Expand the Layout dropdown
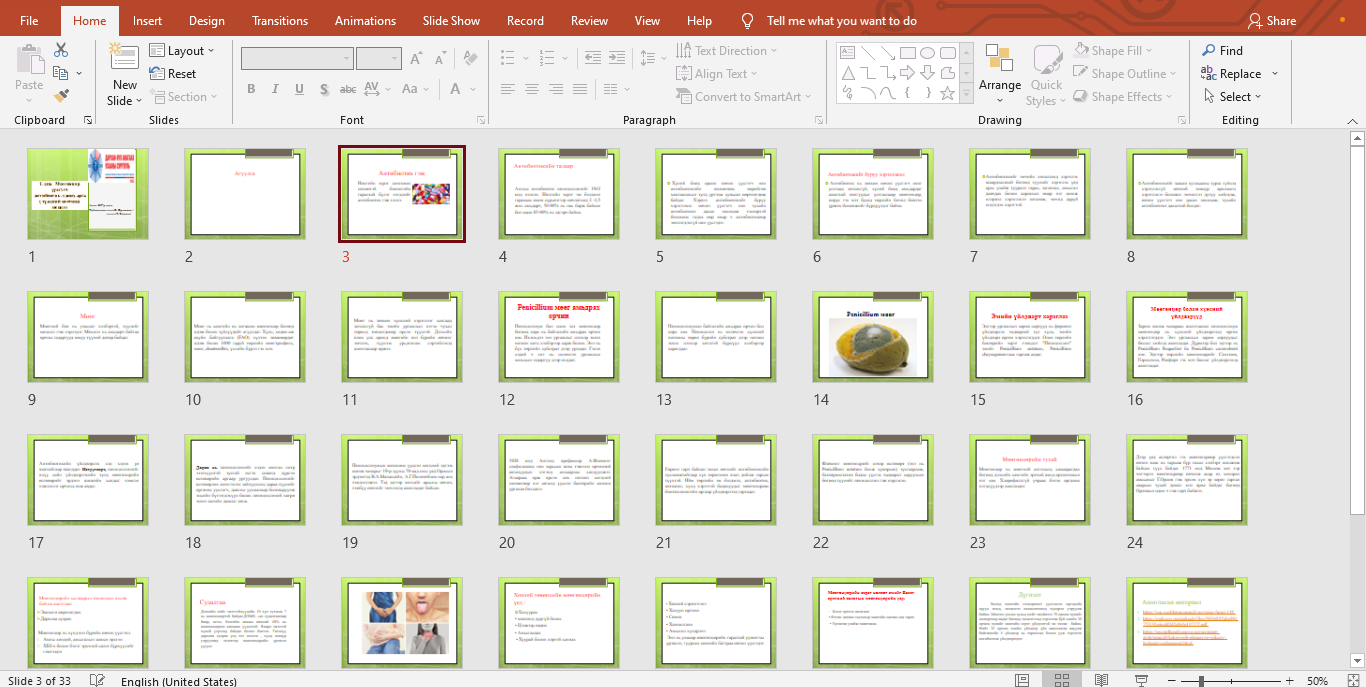The width and height of the screenshot is (1366, 687). coord(184,51)
